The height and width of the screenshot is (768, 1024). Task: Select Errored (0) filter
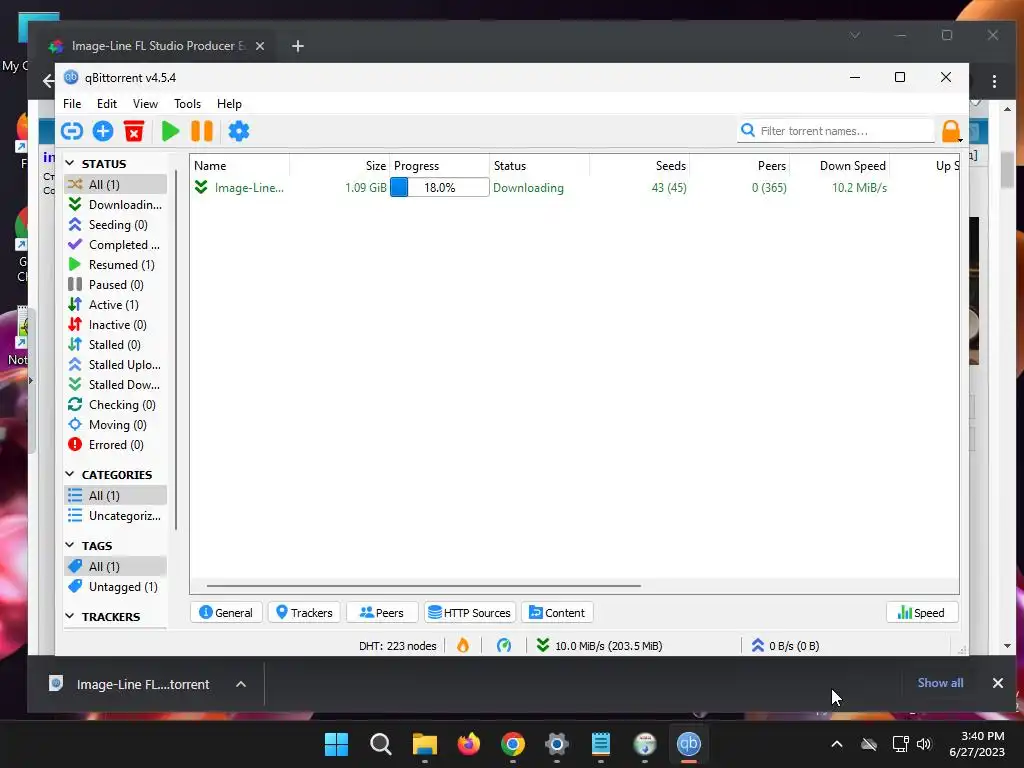116,445
